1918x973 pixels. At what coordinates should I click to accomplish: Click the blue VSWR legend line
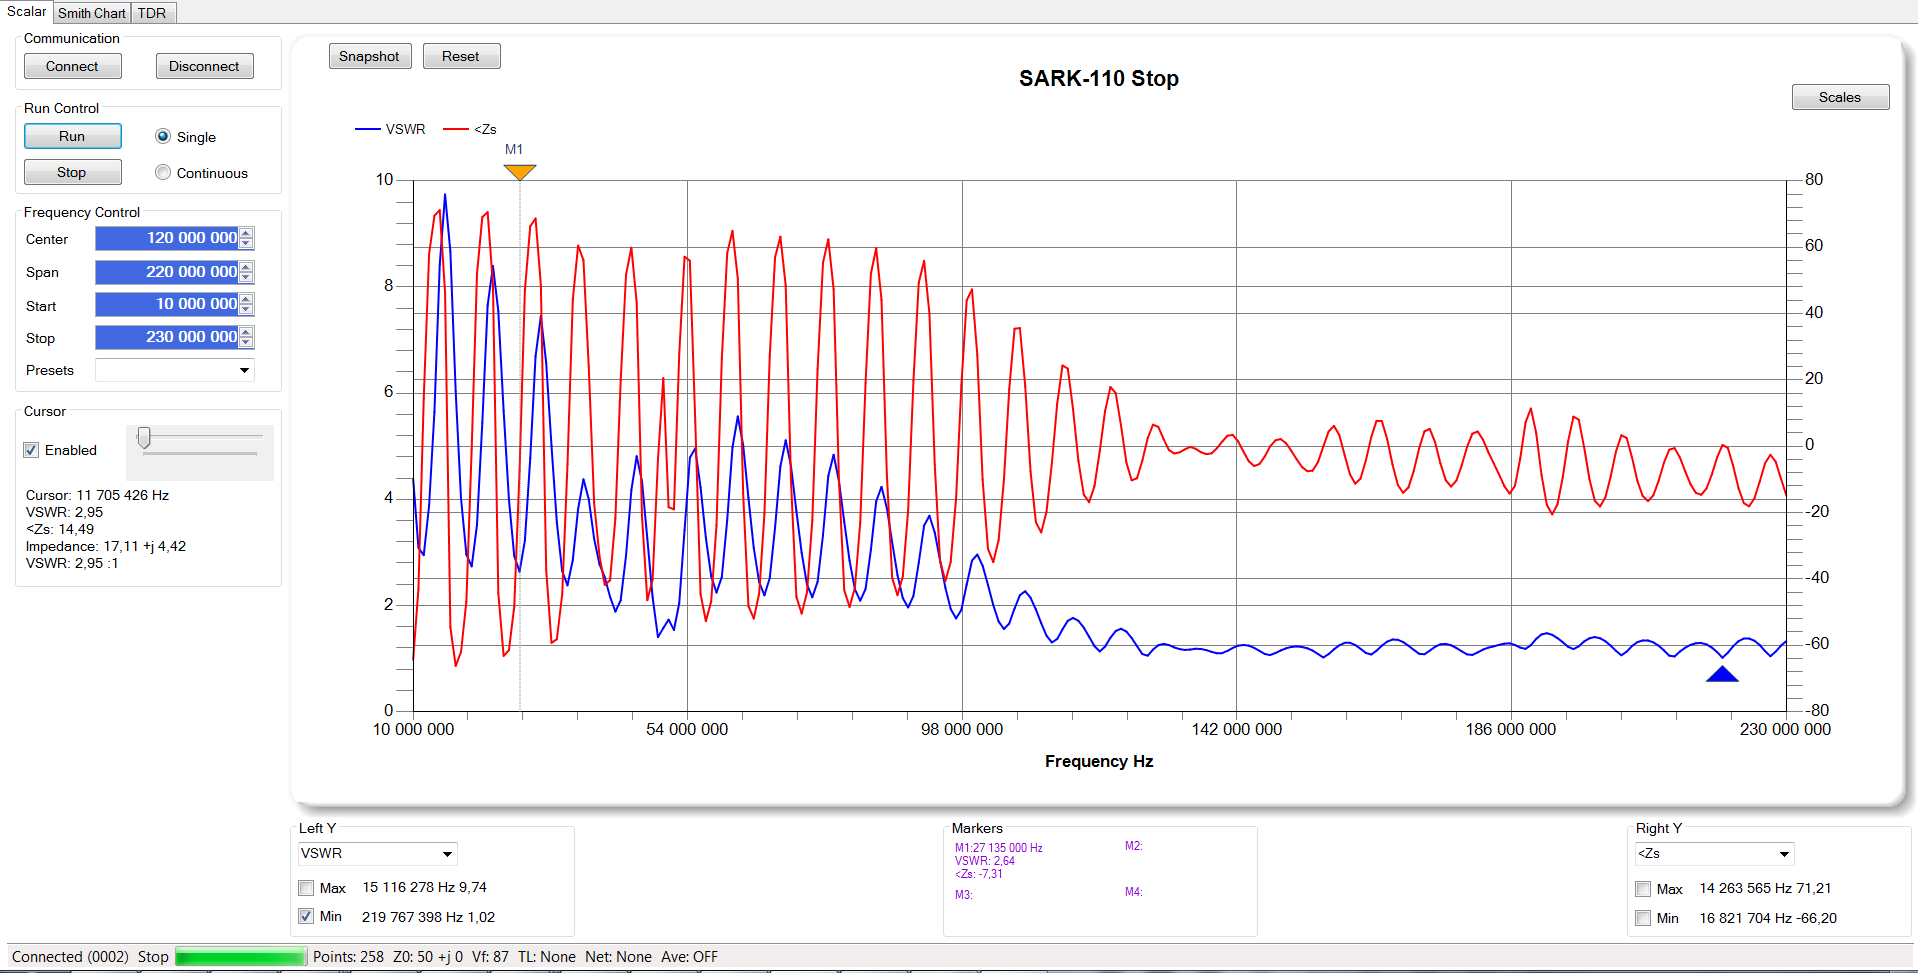(367, 129)
